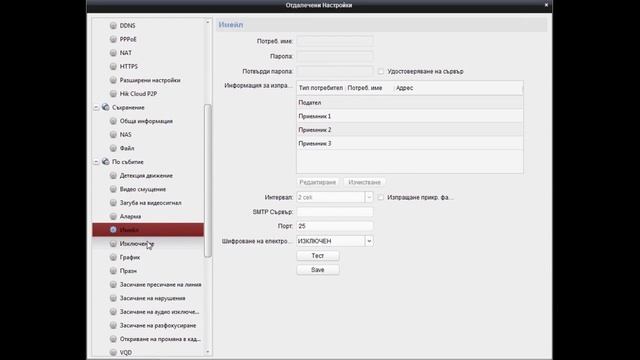This screenshot has width=640, height=360.
Task: Click the gear icon next to Файл
Action: [x=113, y=148]
